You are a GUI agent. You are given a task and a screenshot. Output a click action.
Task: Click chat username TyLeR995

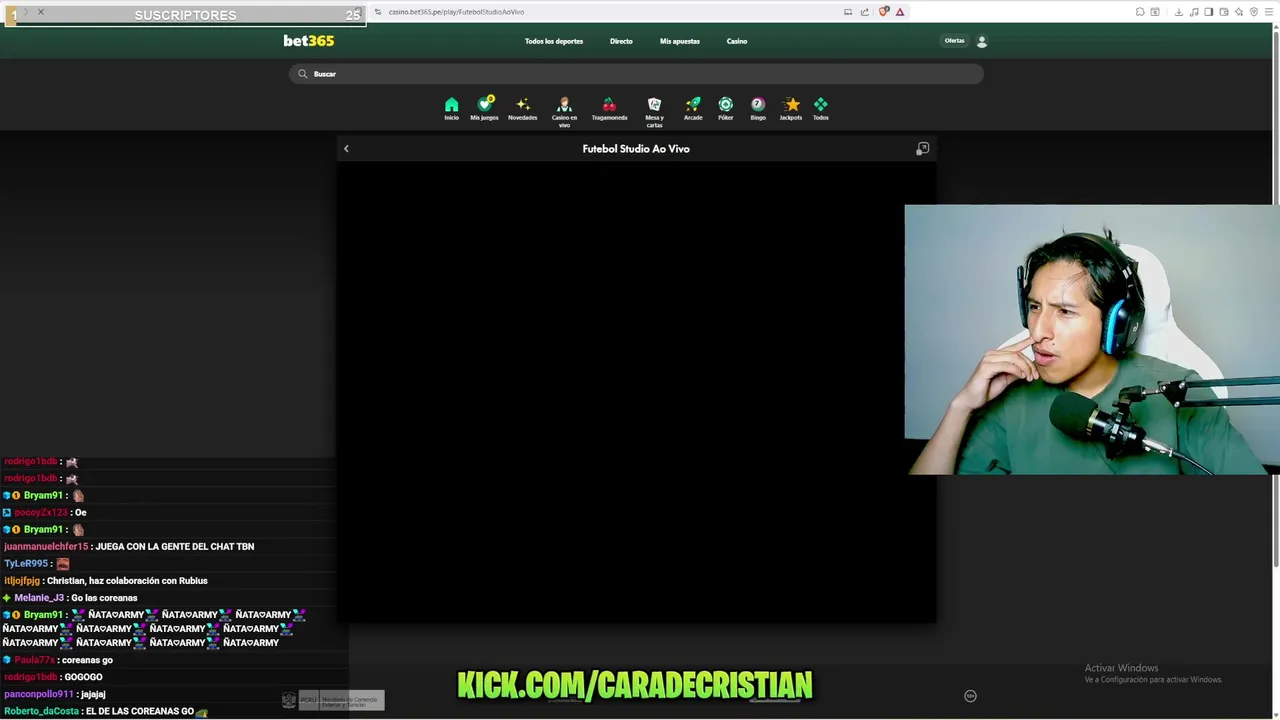pyautogui.click(x=26, y=564)
